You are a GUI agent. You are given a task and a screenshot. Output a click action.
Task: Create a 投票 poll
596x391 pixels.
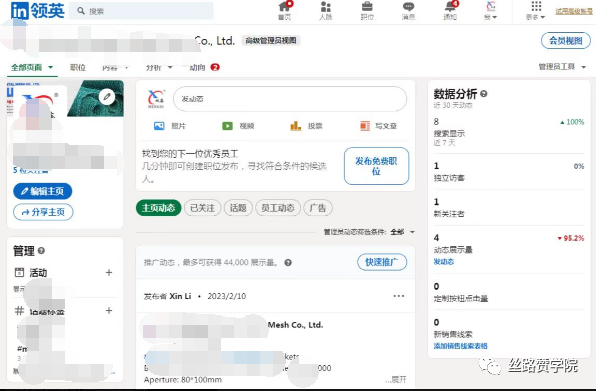(306, 126)
